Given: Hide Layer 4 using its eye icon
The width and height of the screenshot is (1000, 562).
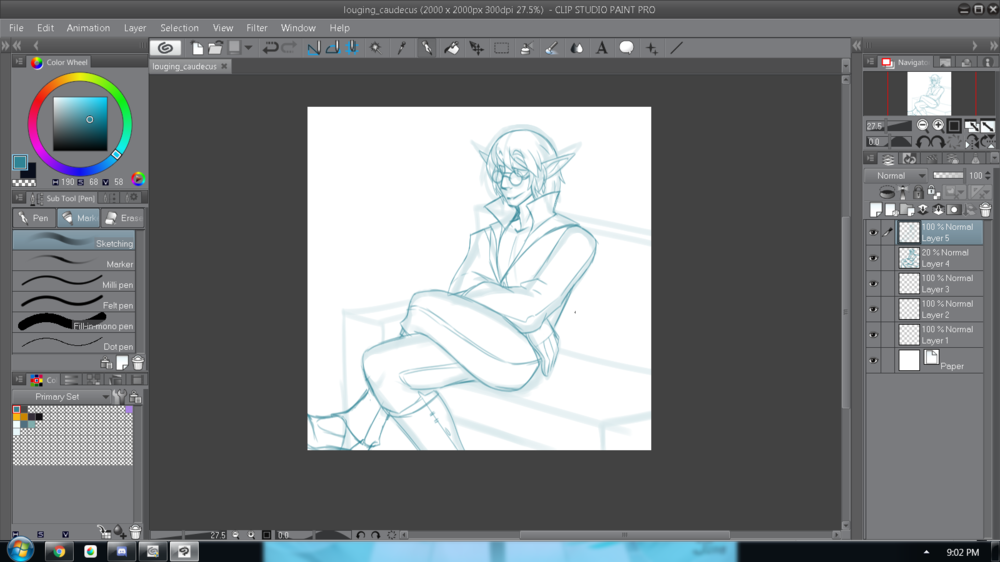Looking at the screenshot, I should coord(873,258).
